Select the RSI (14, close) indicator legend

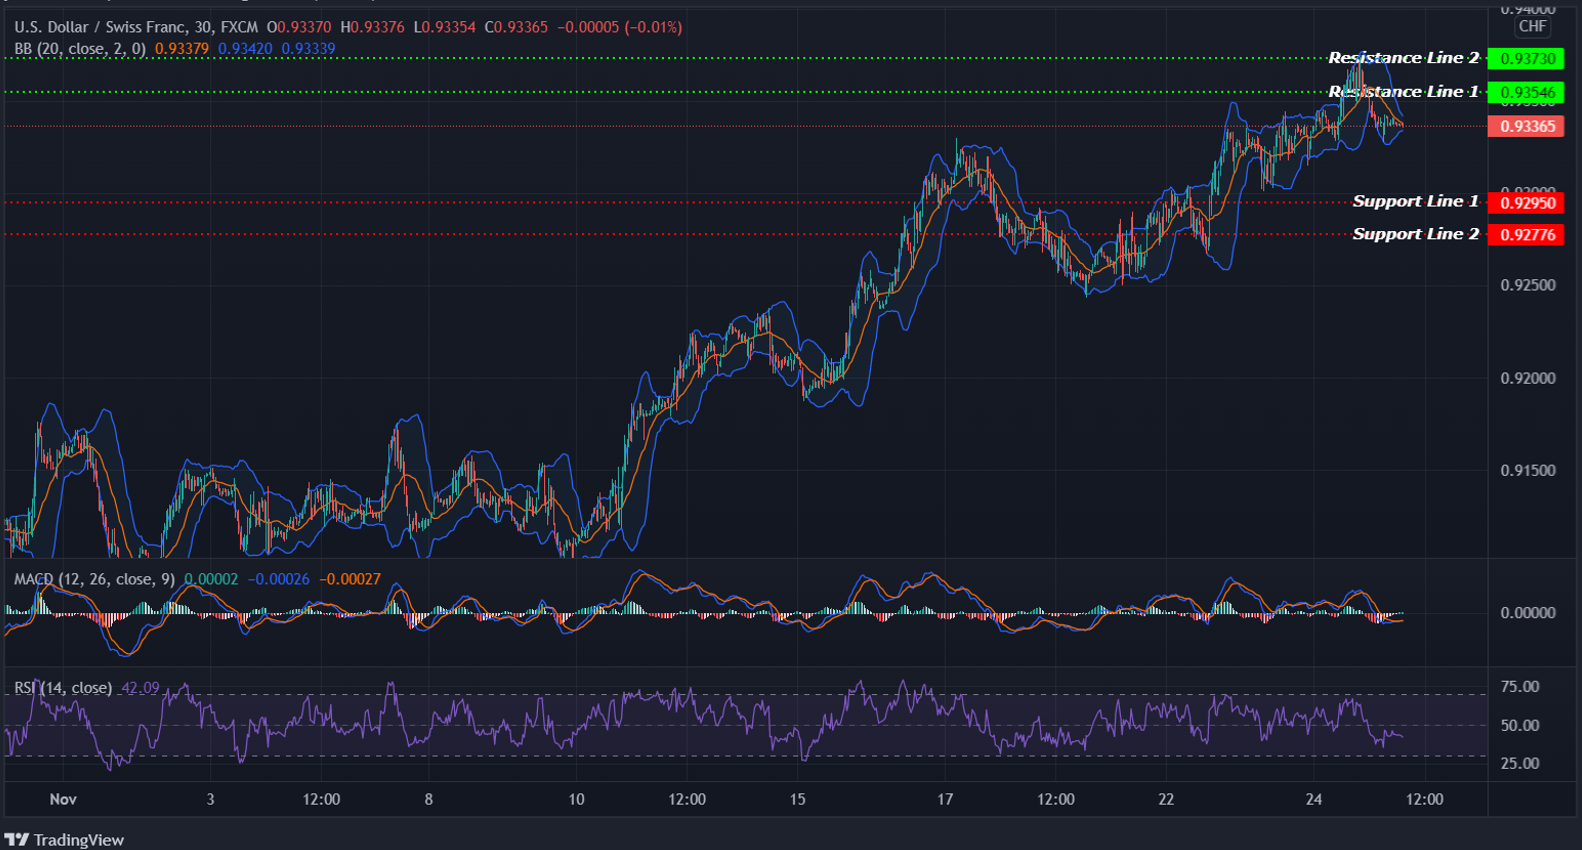63,688
